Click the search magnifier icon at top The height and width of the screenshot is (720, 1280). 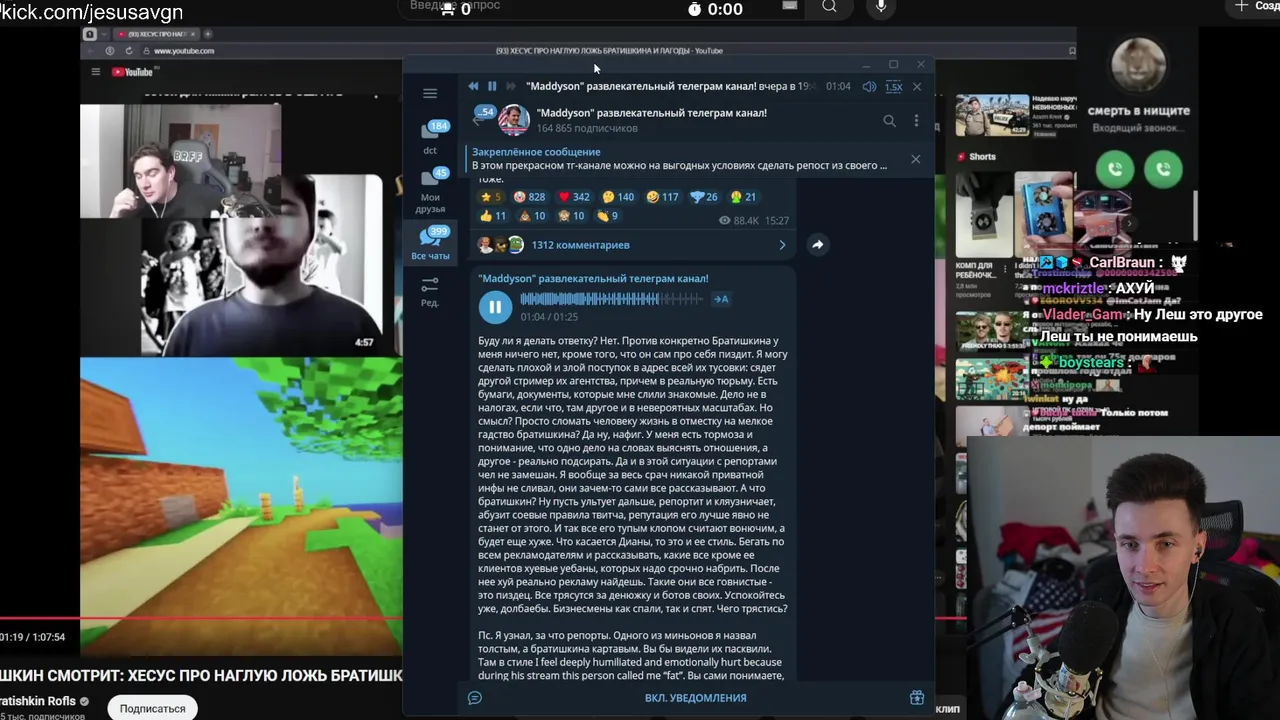pyautogui.click(x=829, y=7)
